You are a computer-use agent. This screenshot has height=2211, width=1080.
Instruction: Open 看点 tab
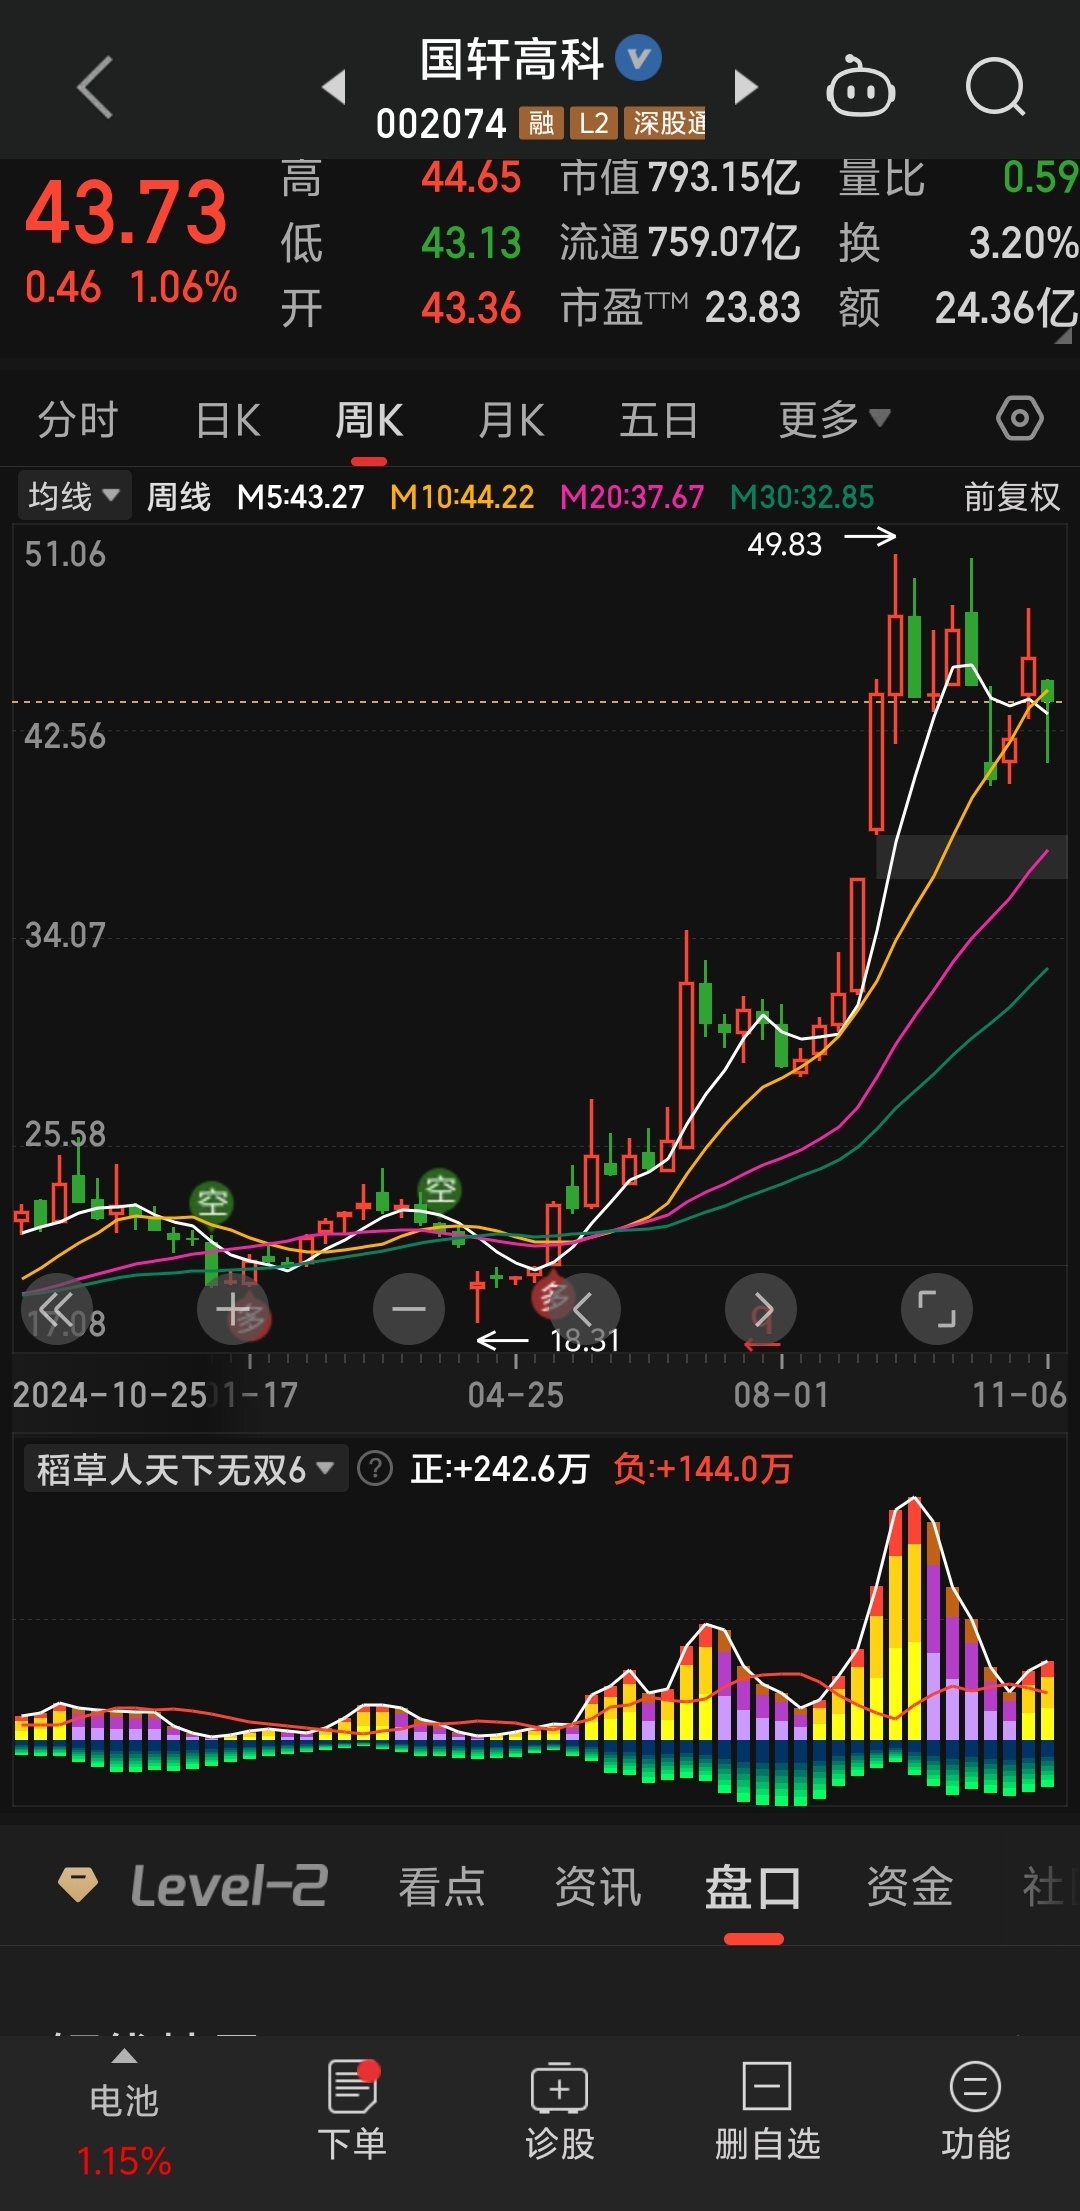tap(441, 1887)
